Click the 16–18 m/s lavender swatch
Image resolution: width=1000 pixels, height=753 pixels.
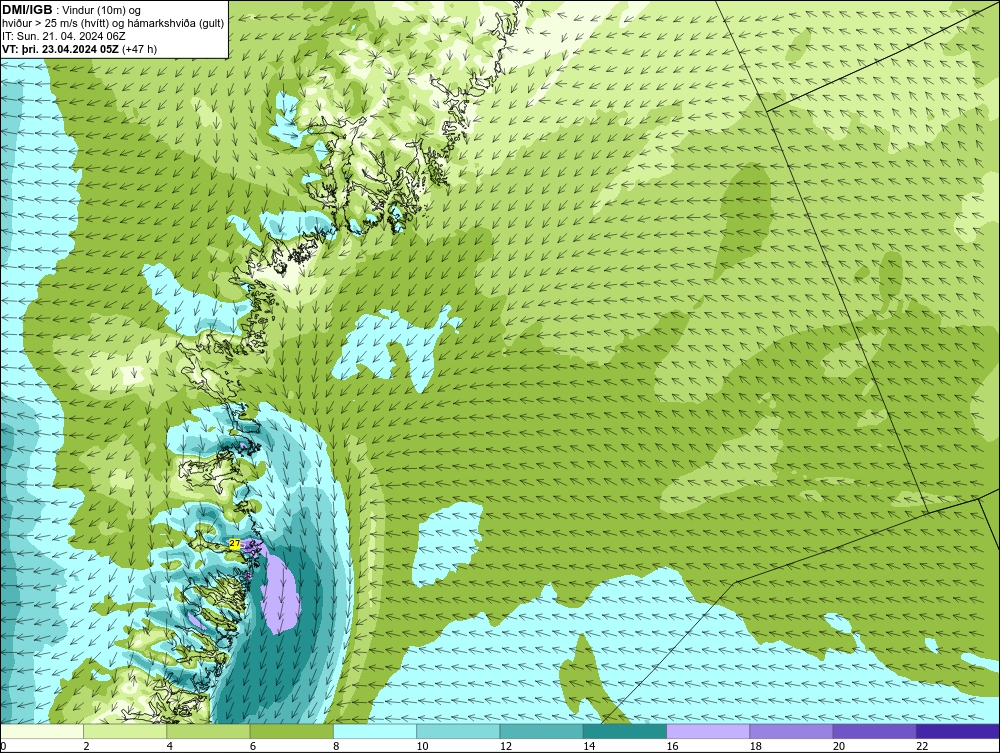pos(708,731)
